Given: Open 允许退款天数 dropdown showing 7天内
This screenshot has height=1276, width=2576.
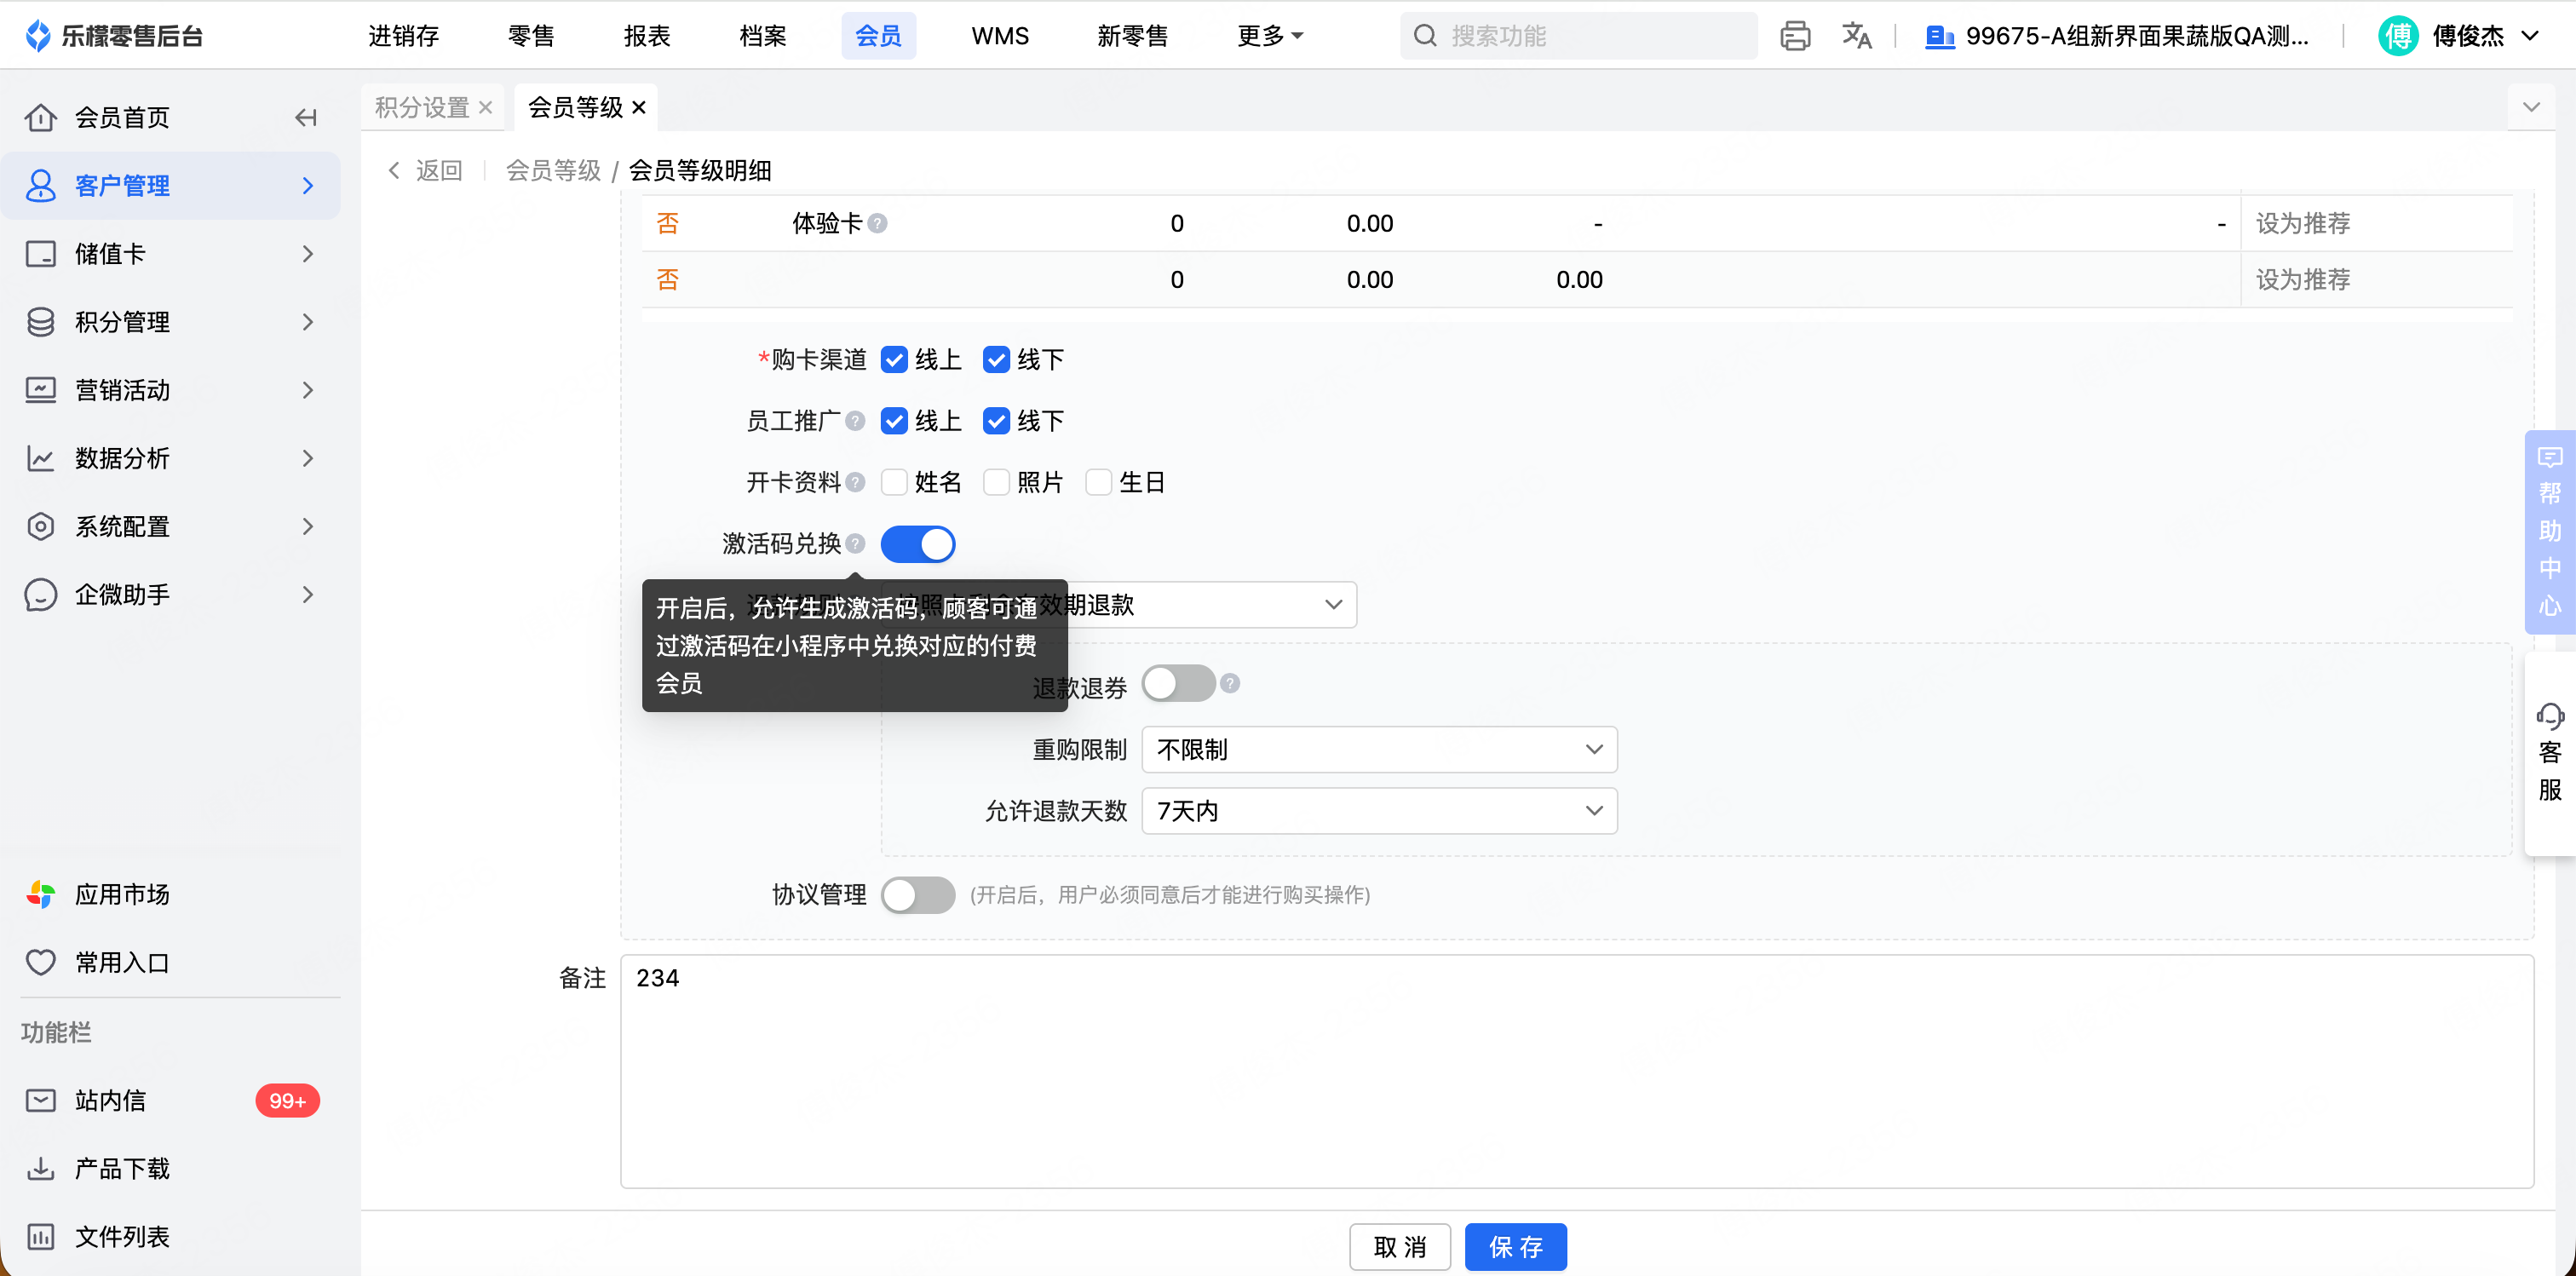Looking at the screenshot, I should tap(1378, 811).
